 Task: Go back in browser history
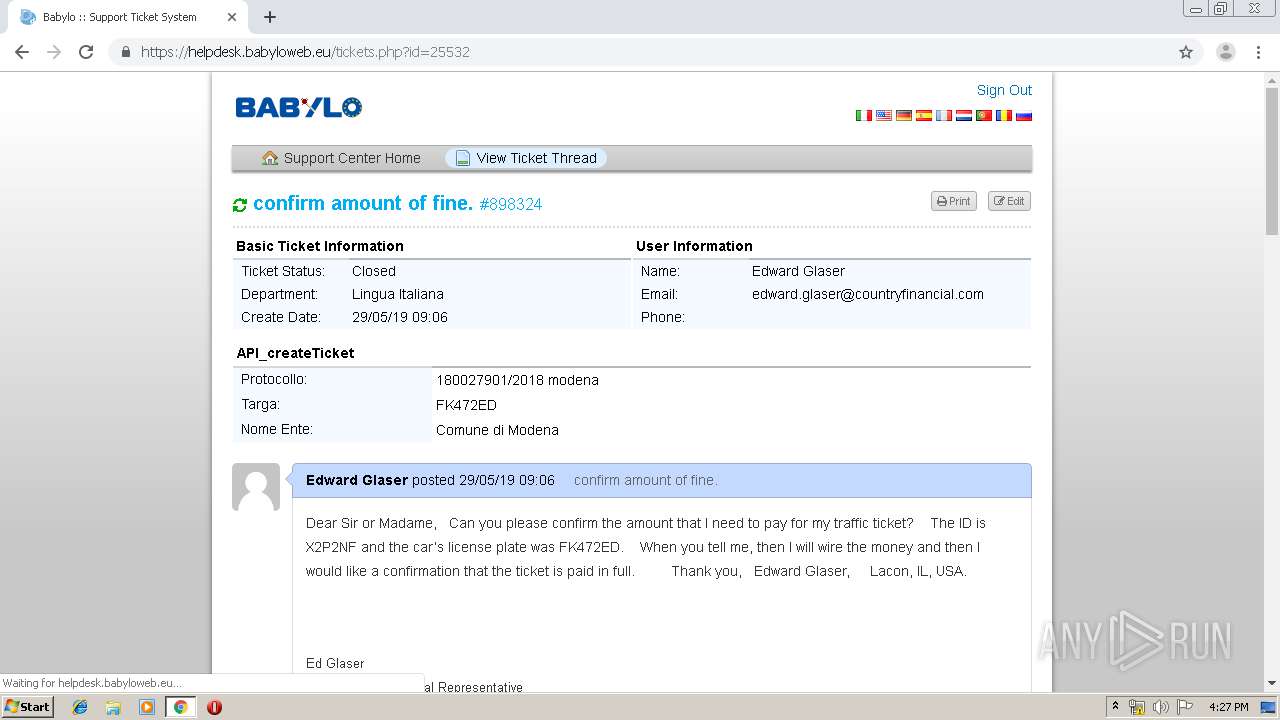click(x=22, y=52)
